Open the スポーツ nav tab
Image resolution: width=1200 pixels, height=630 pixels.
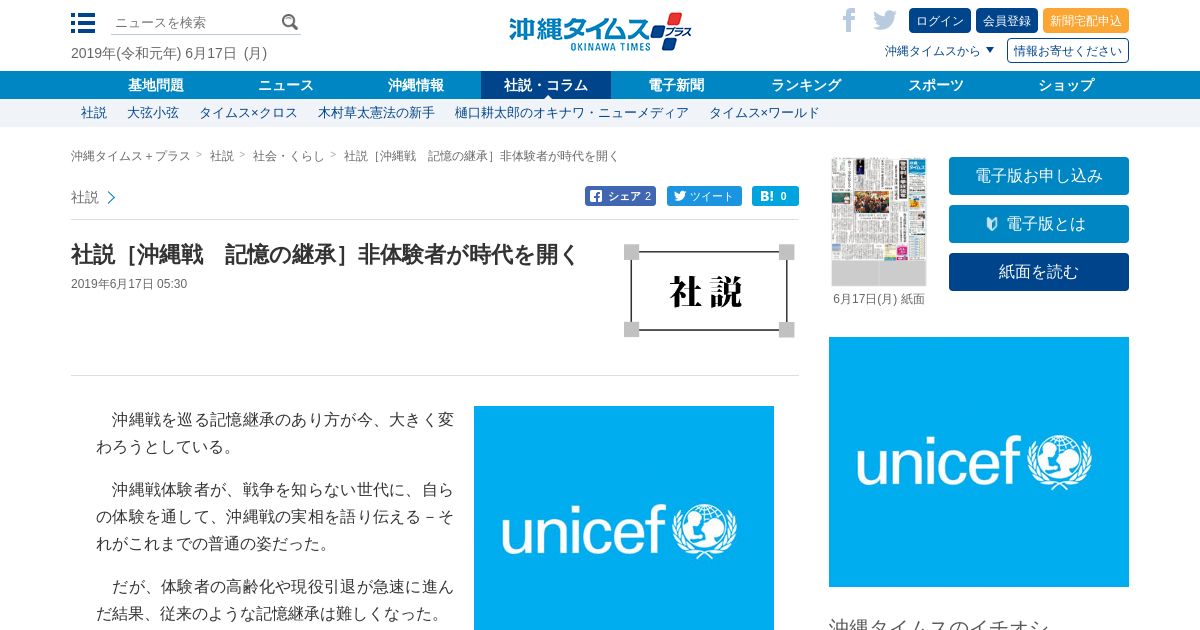(x=936, y=85)
